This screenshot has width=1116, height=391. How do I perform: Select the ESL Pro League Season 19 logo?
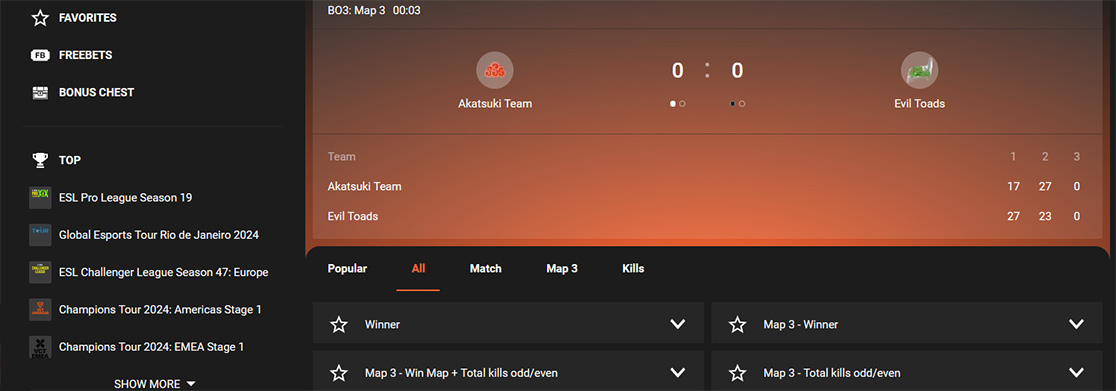[x=40, y=197]
